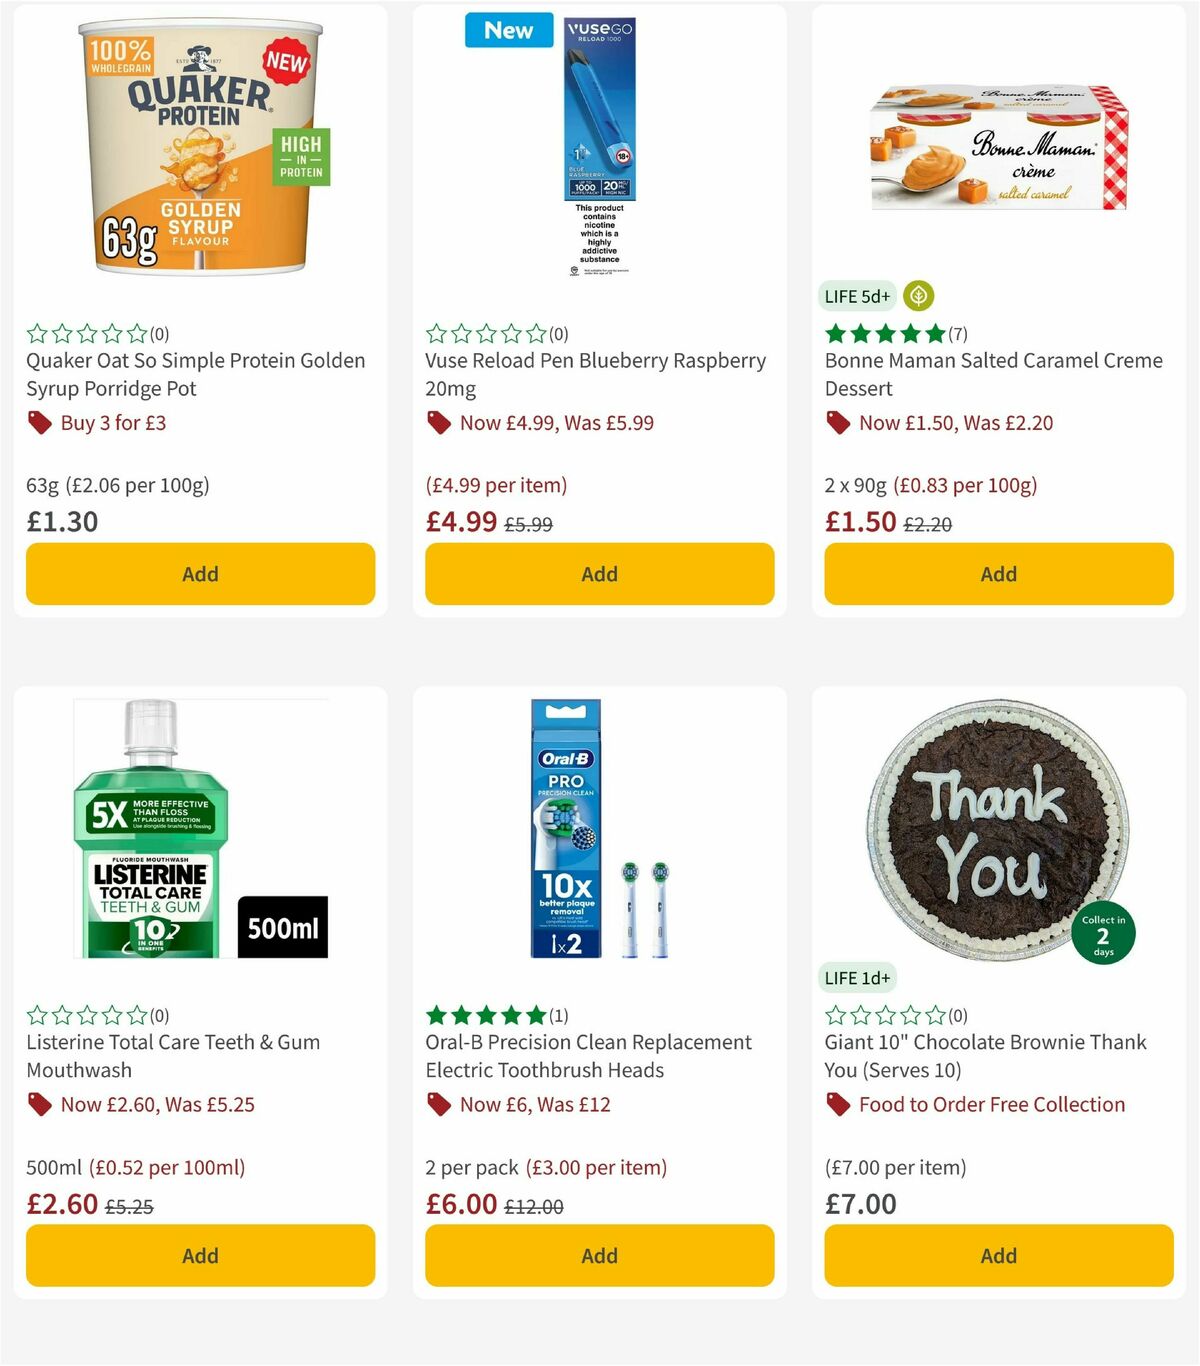Image resolution: width=1200 pixels, height=1366 pixels.
Task: Click the offer tag icon beside 'Food to Order Free Collection'
Action: pyautogui.click(x=837, y=1105)
